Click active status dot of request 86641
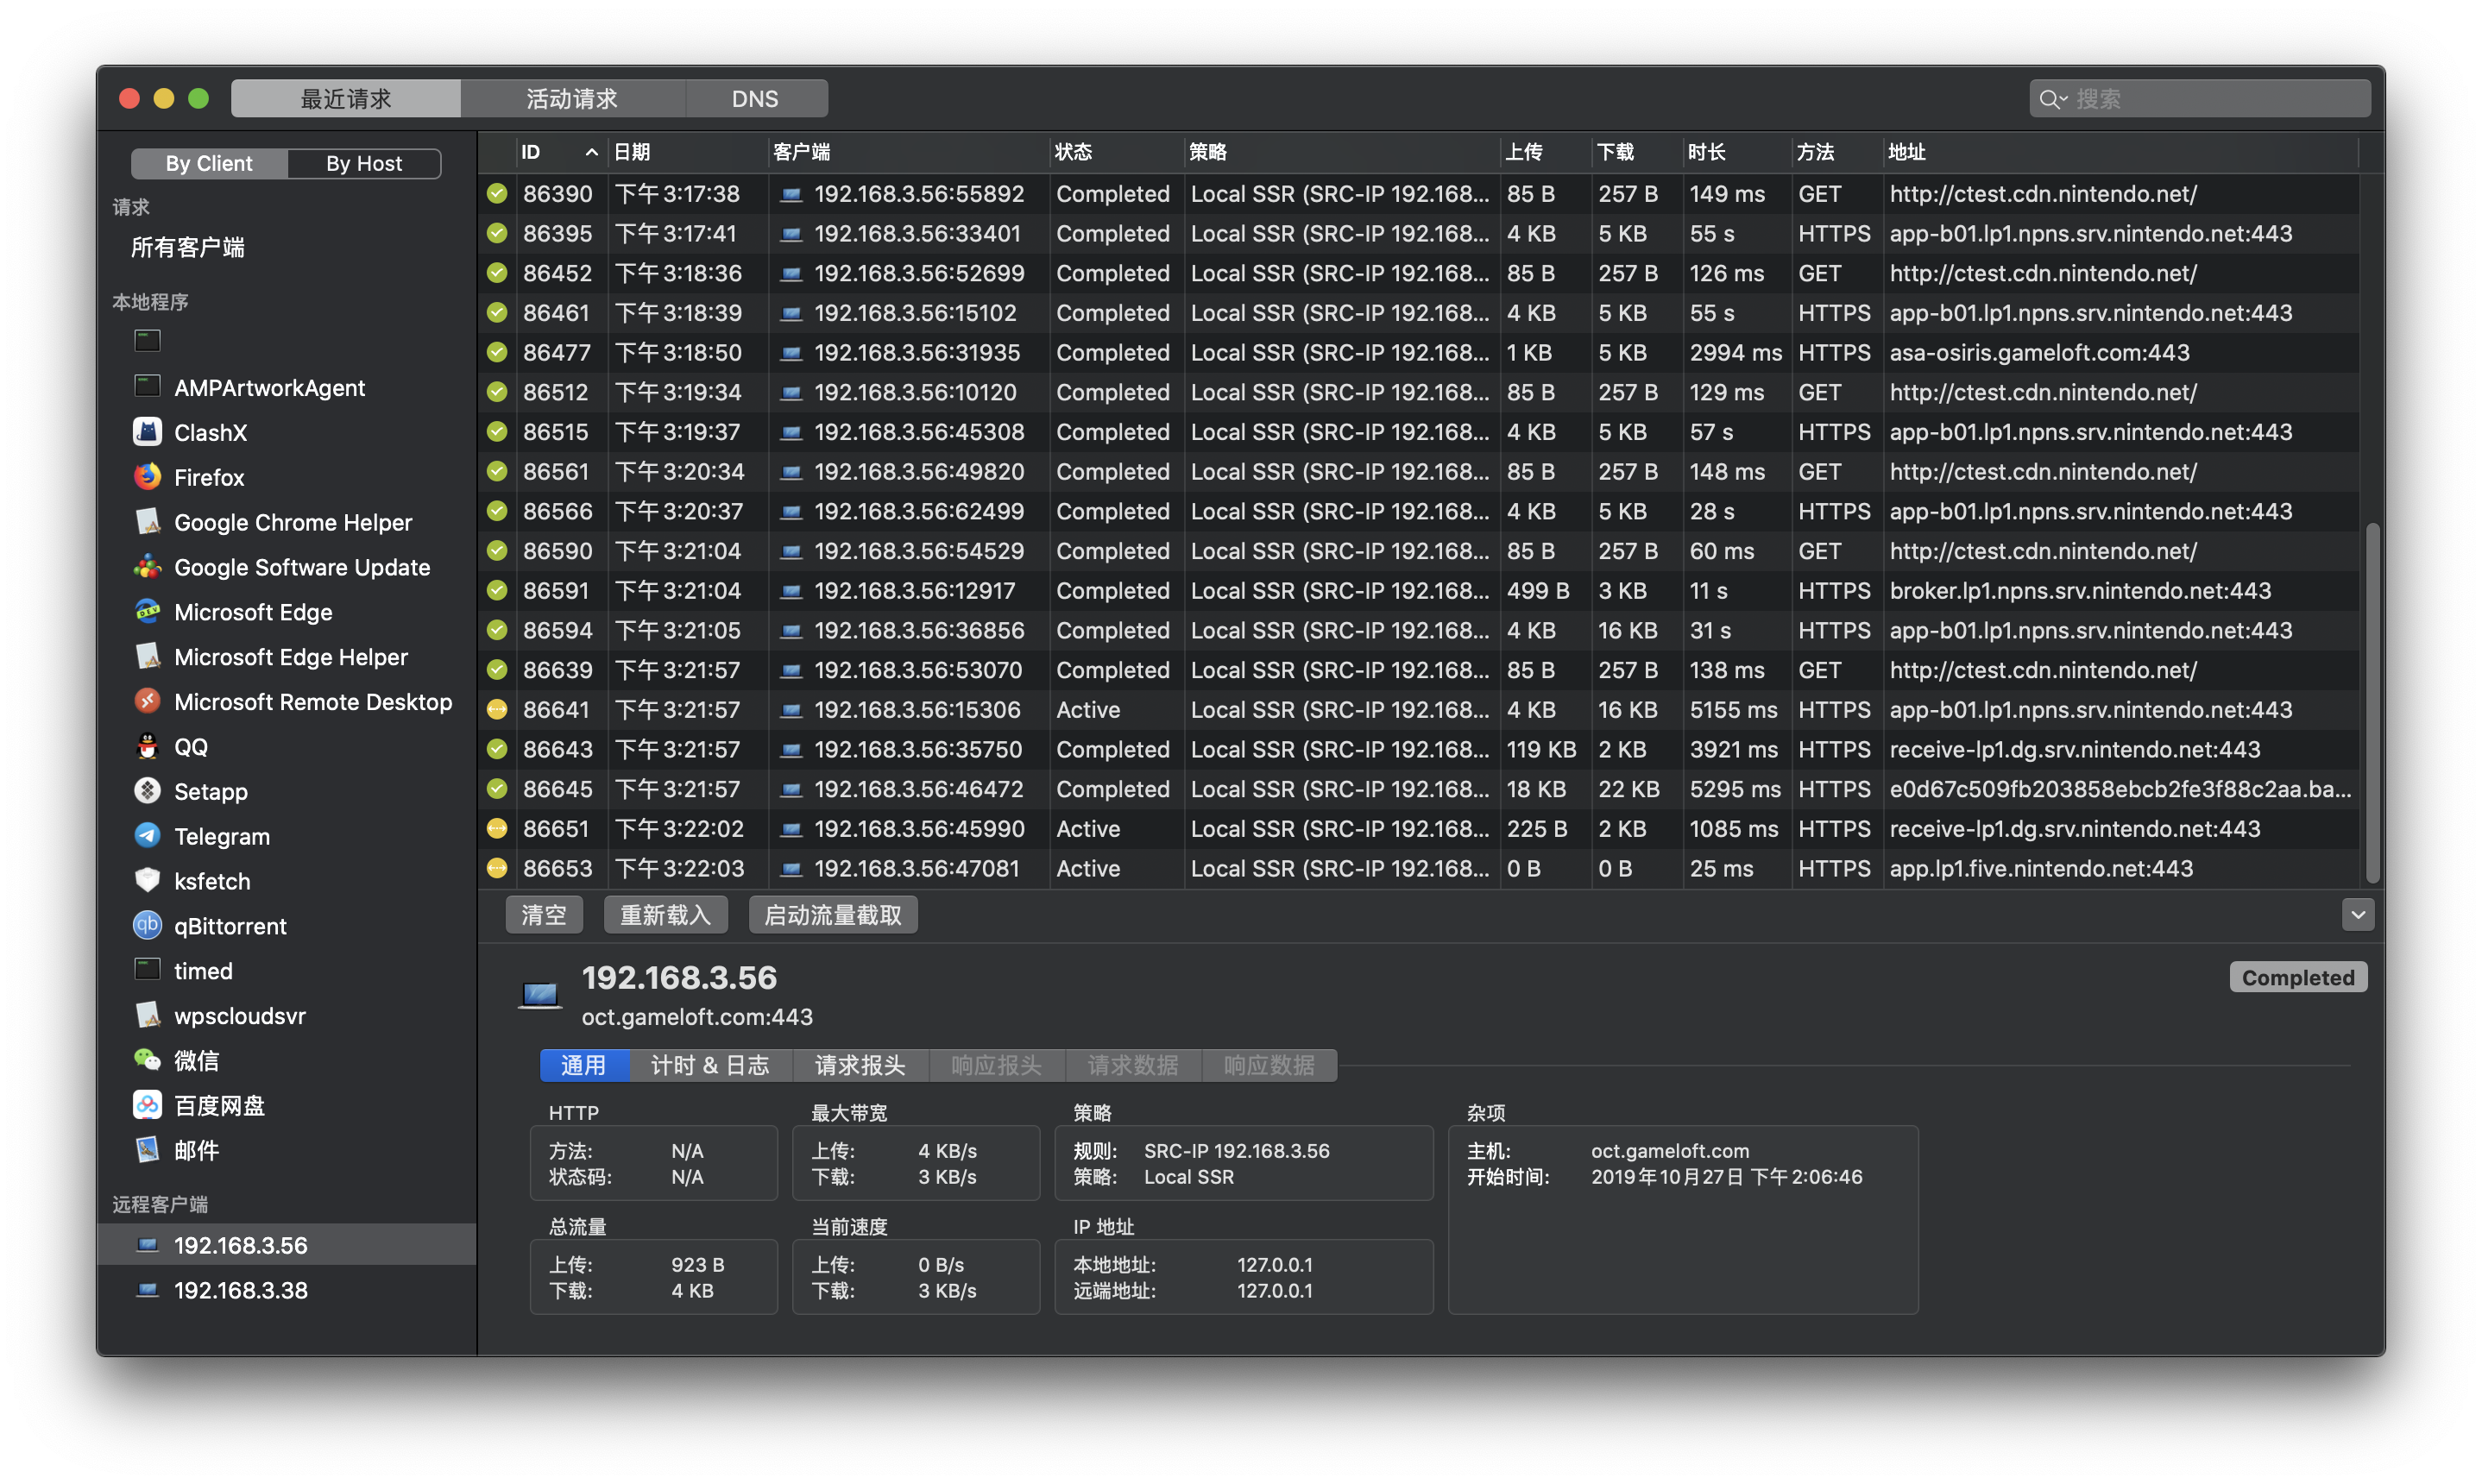 497,710
